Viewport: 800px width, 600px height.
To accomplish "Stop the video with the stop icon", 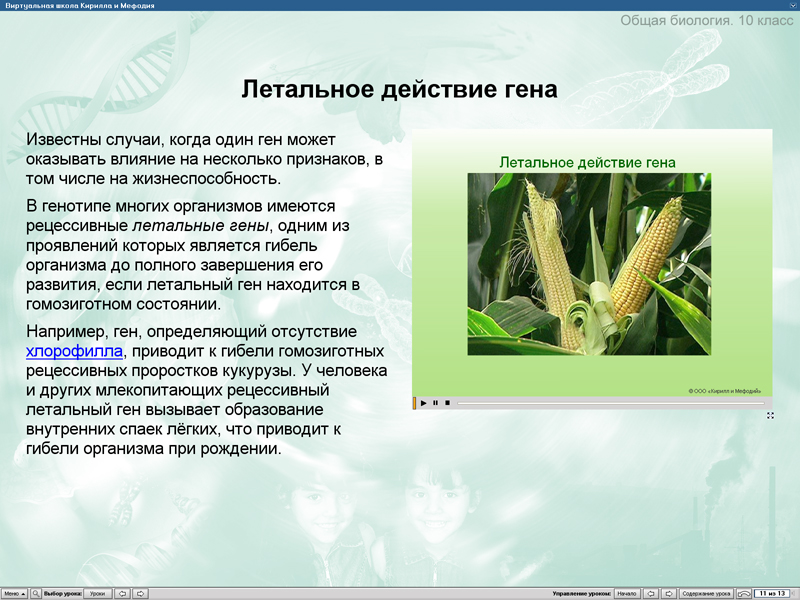I will point(449,402).
